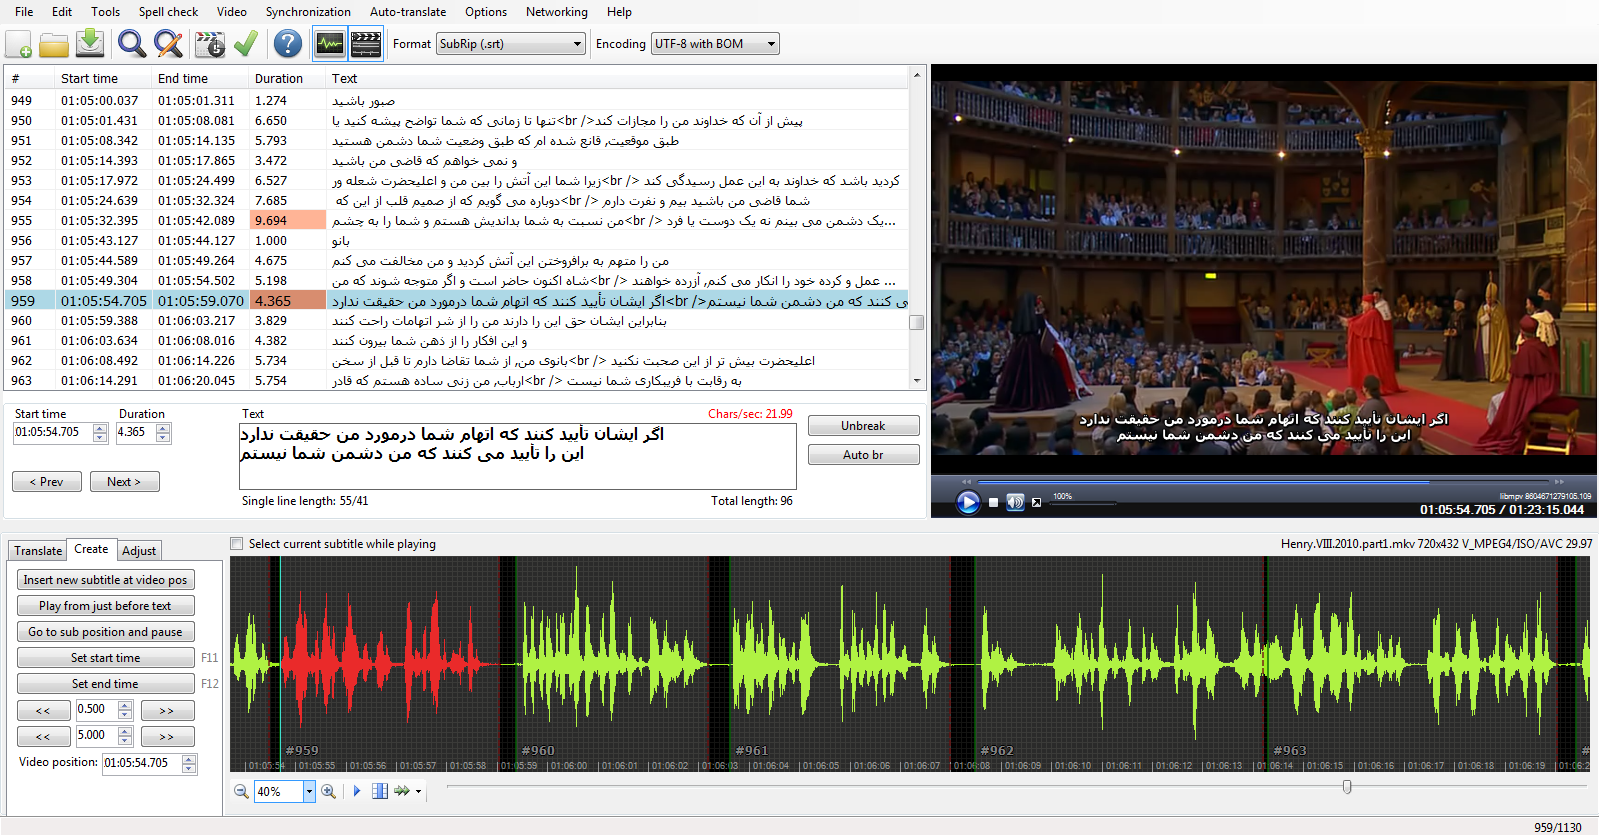Select subtitle row number 962
The width and height of the screenshot is (1599, 835).
[456, 360]
